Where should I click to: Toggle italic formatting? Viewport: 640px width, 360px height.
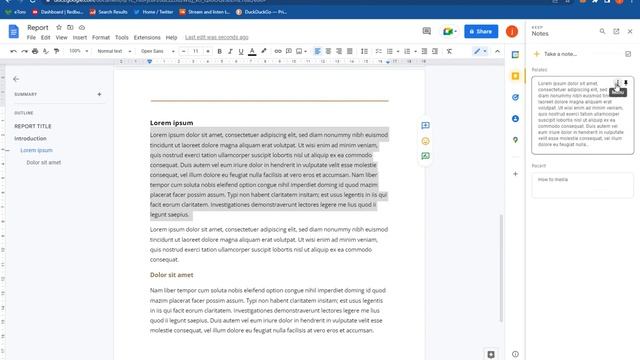pos(230,51)
